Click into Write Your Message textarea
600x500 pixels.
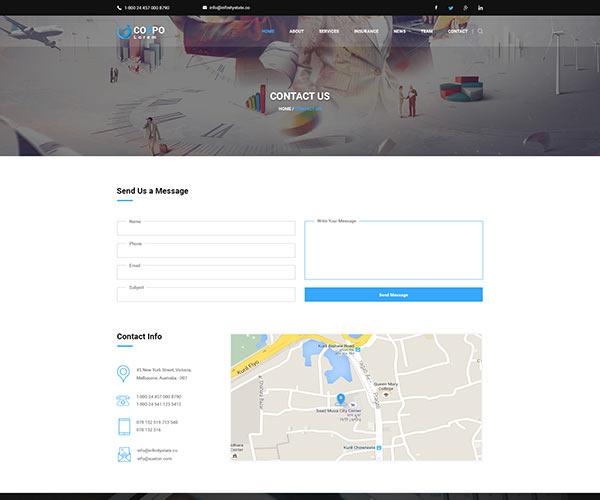[393, 250]
